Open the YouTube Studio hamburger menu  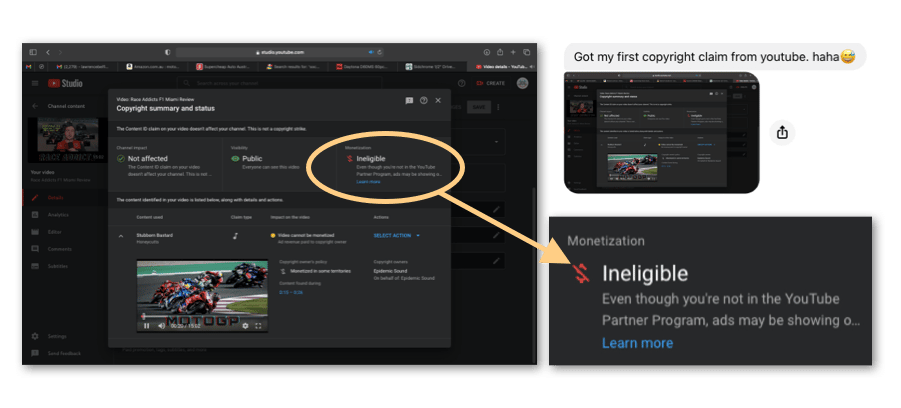point(35,83)
